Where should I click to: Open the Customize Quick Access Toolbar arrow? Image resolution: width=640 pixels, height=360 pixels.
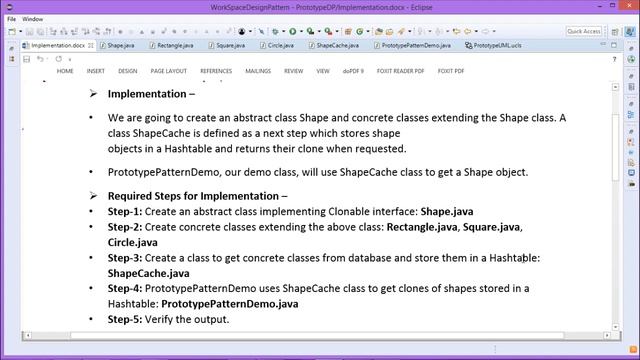click(x=70, y=60)
